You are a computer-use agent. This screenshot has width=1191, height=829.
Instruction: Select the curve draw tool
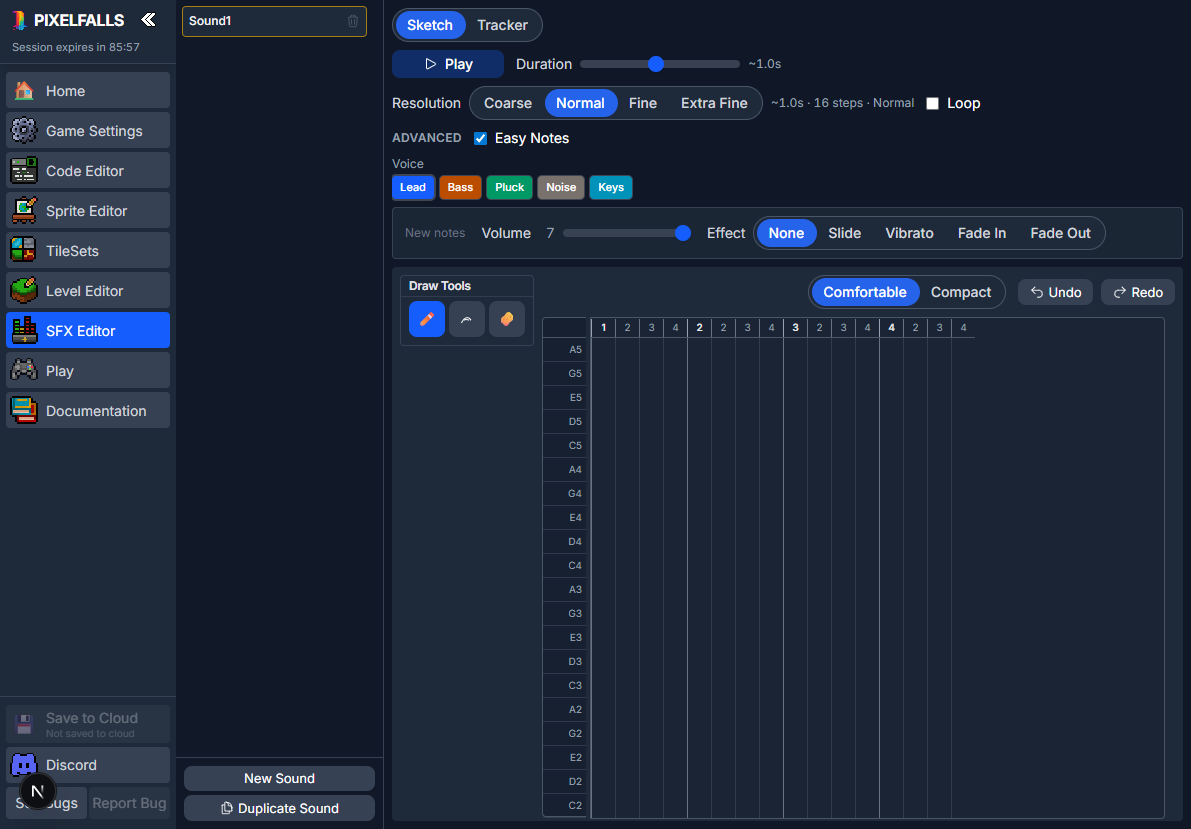(466, 319)
